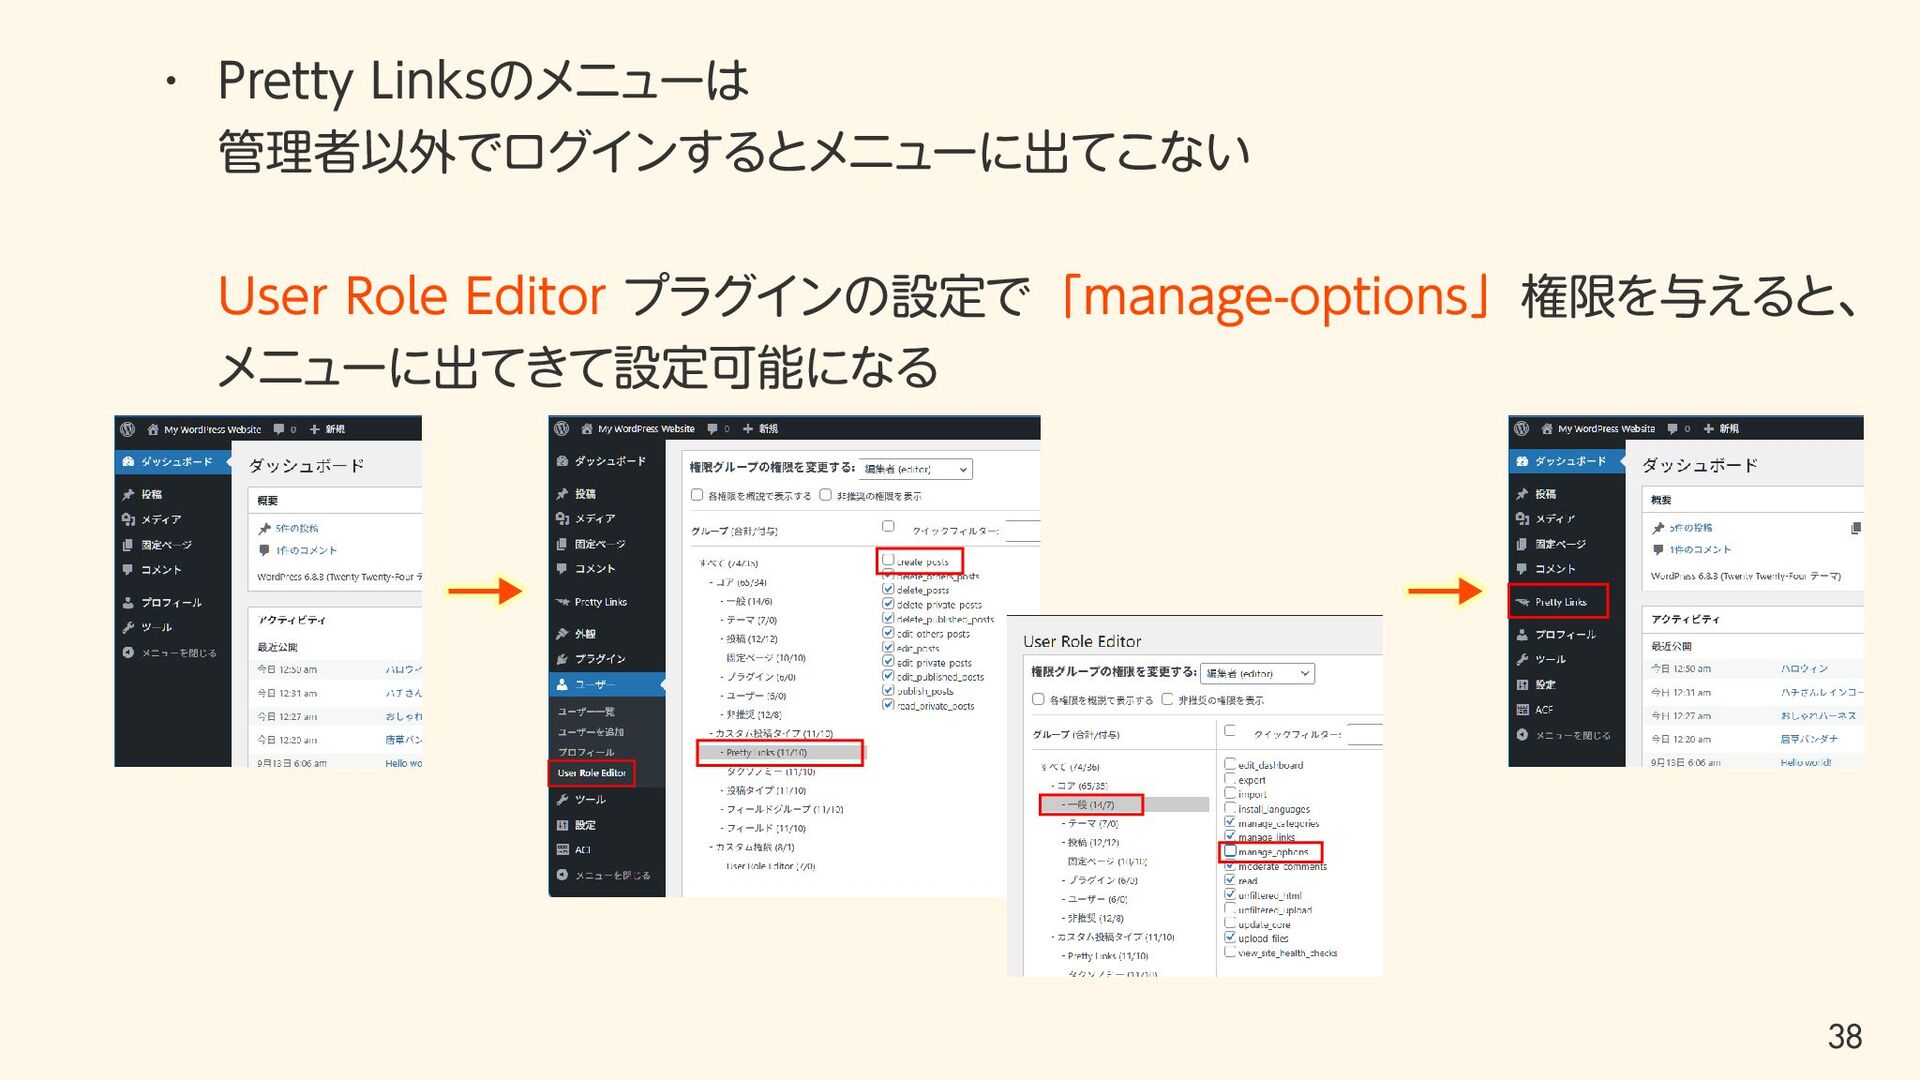Click the プラグイン plugins menu icon
The image size is (1920, 1080).
(x=563, y=659)
